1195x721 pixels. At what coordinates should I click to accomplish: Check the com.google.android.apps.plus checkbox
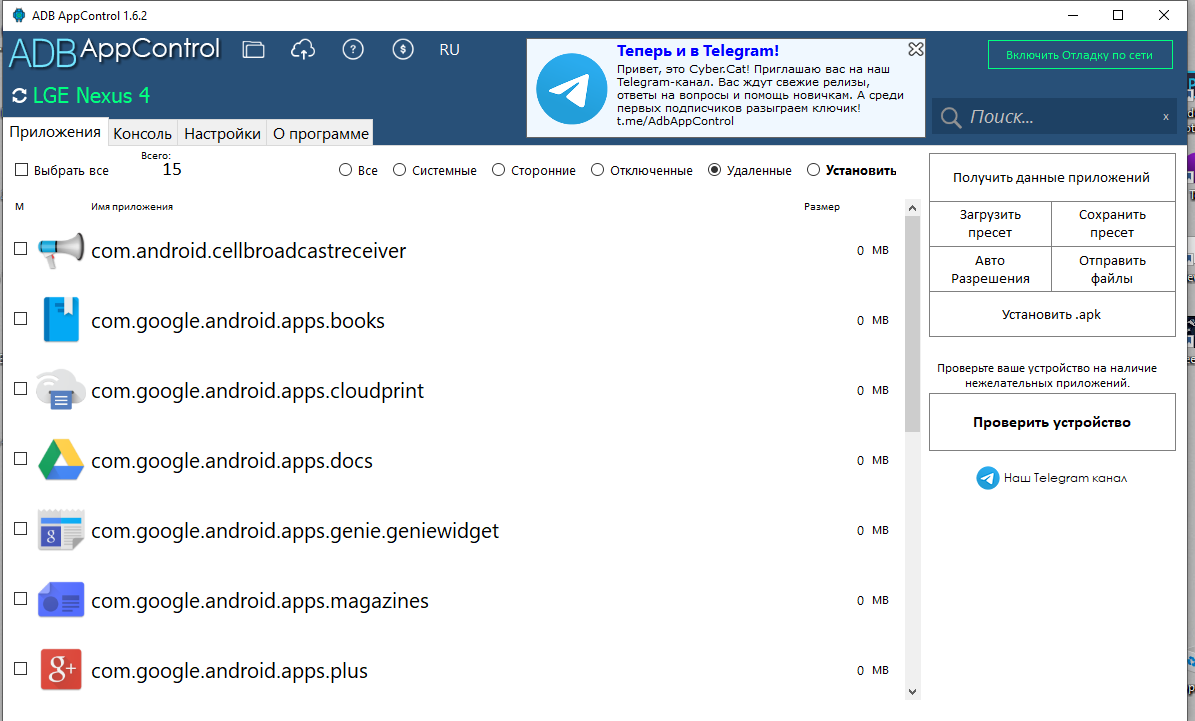21,668
